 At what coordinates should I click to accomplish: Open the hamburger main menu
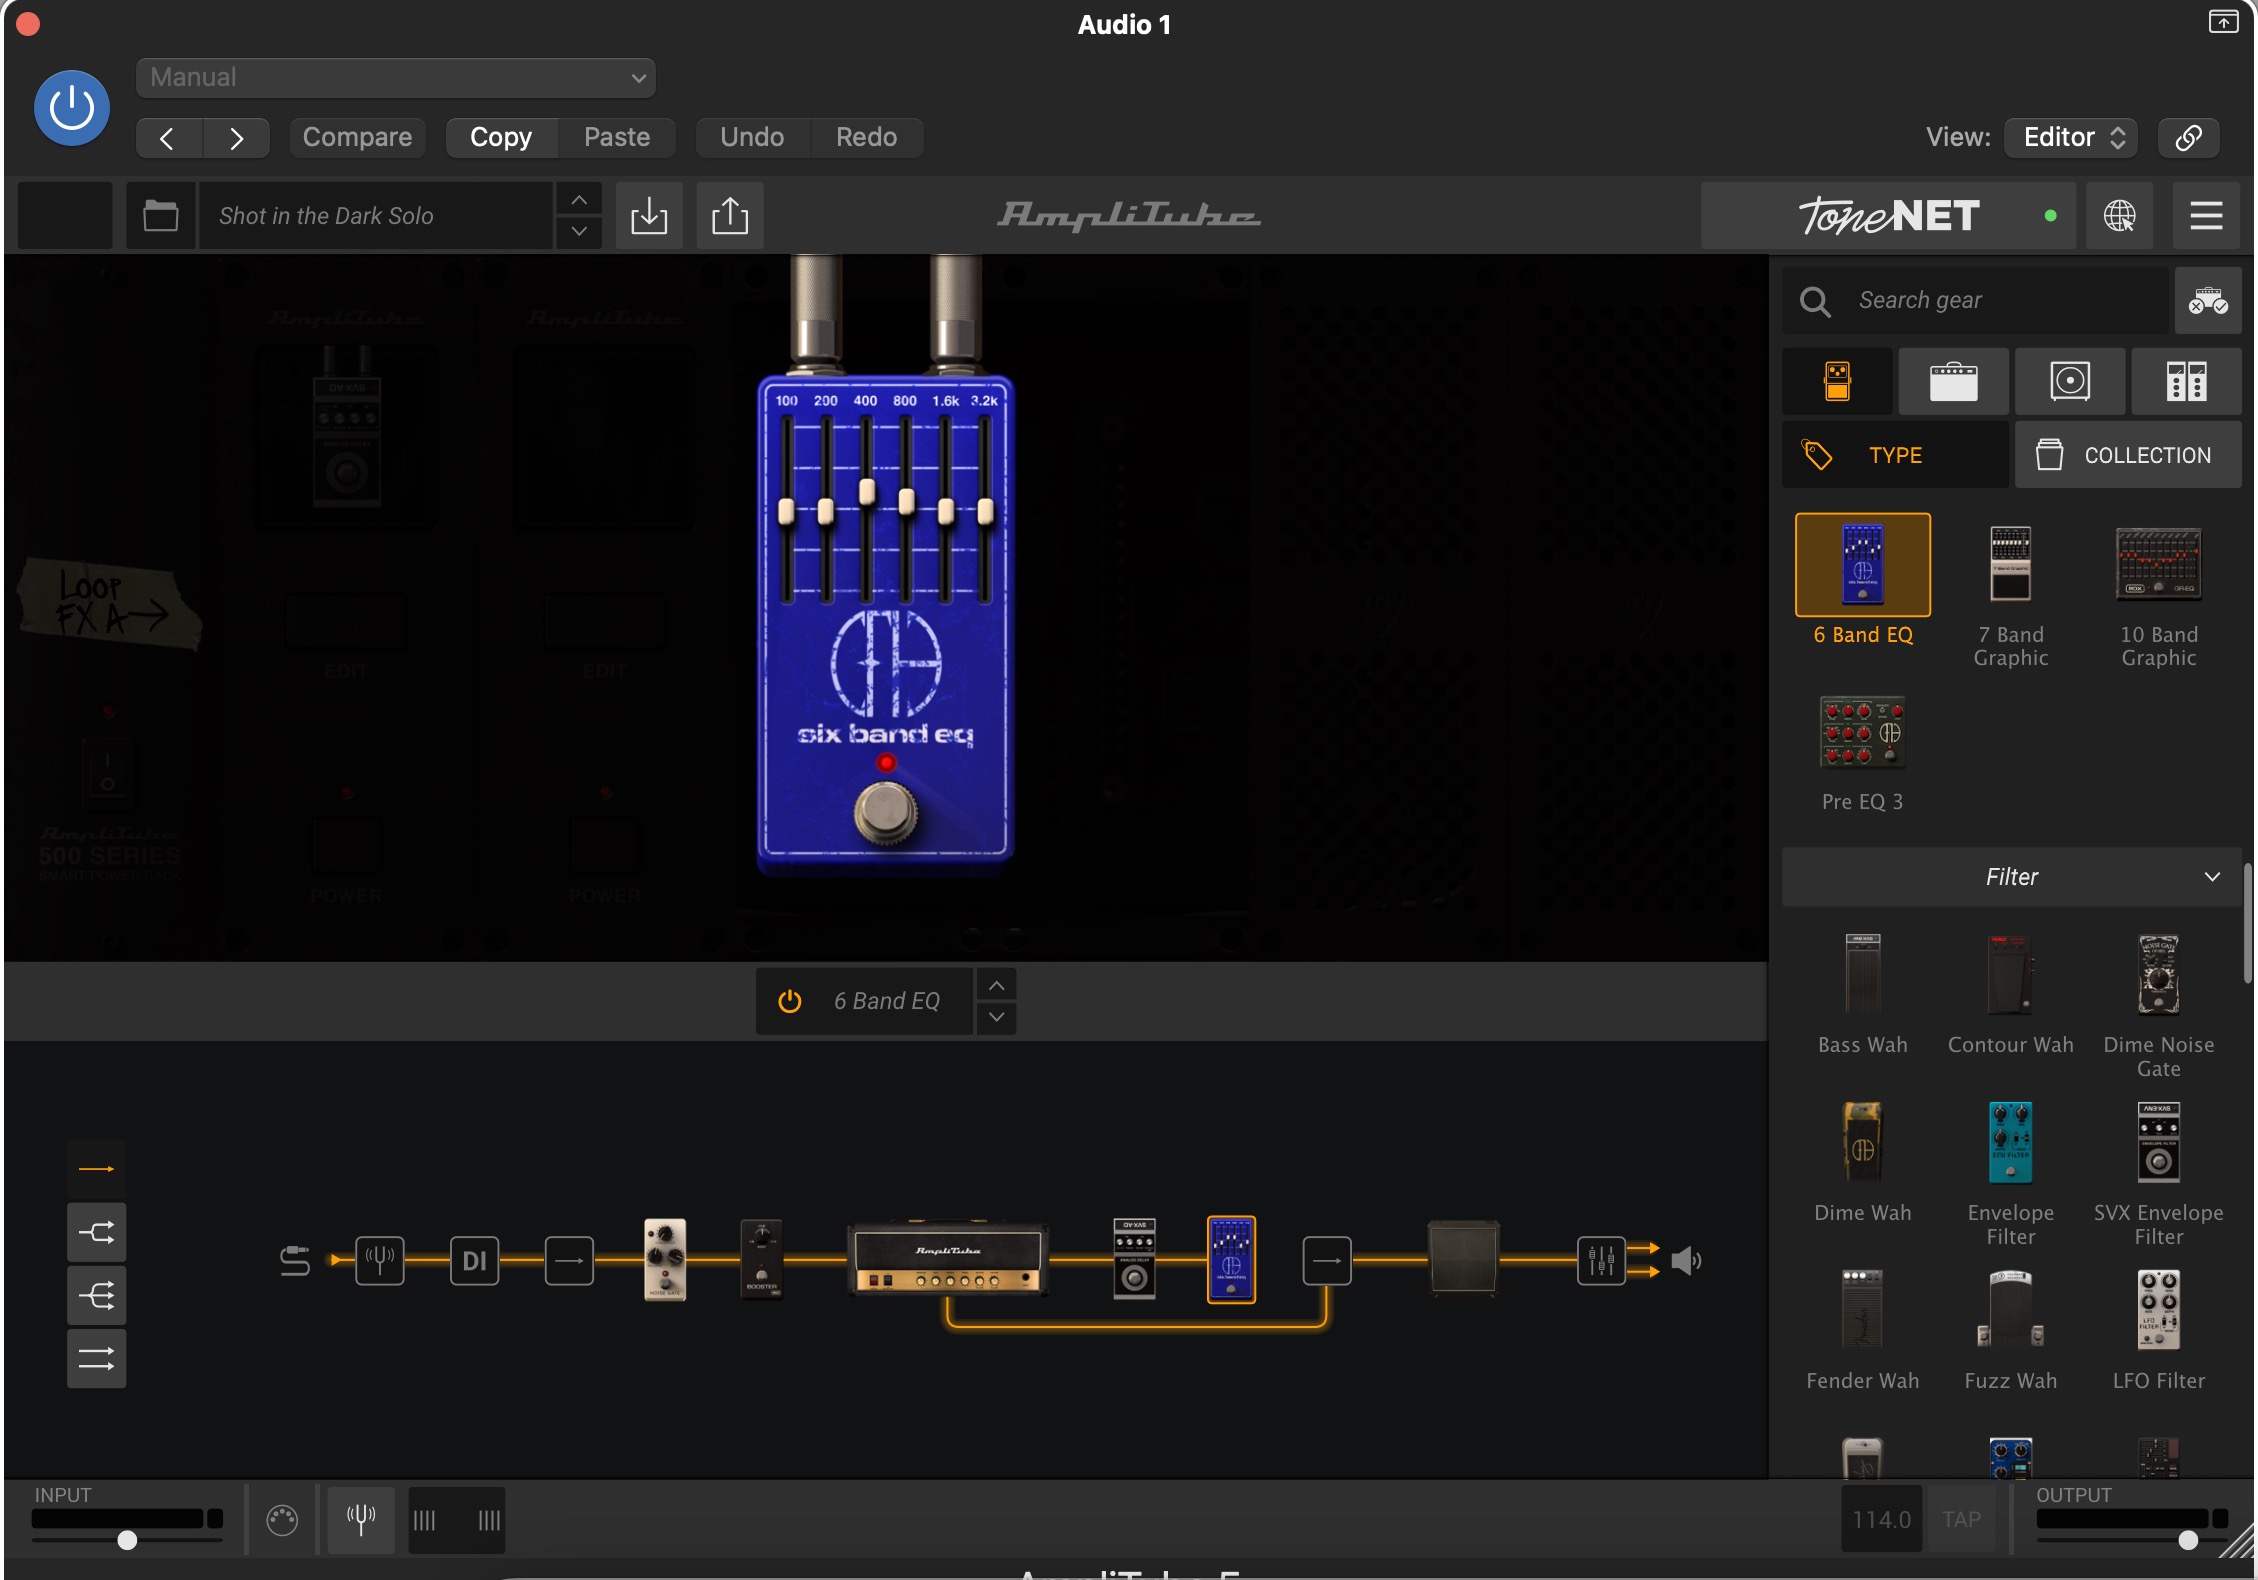(2206, 215)
